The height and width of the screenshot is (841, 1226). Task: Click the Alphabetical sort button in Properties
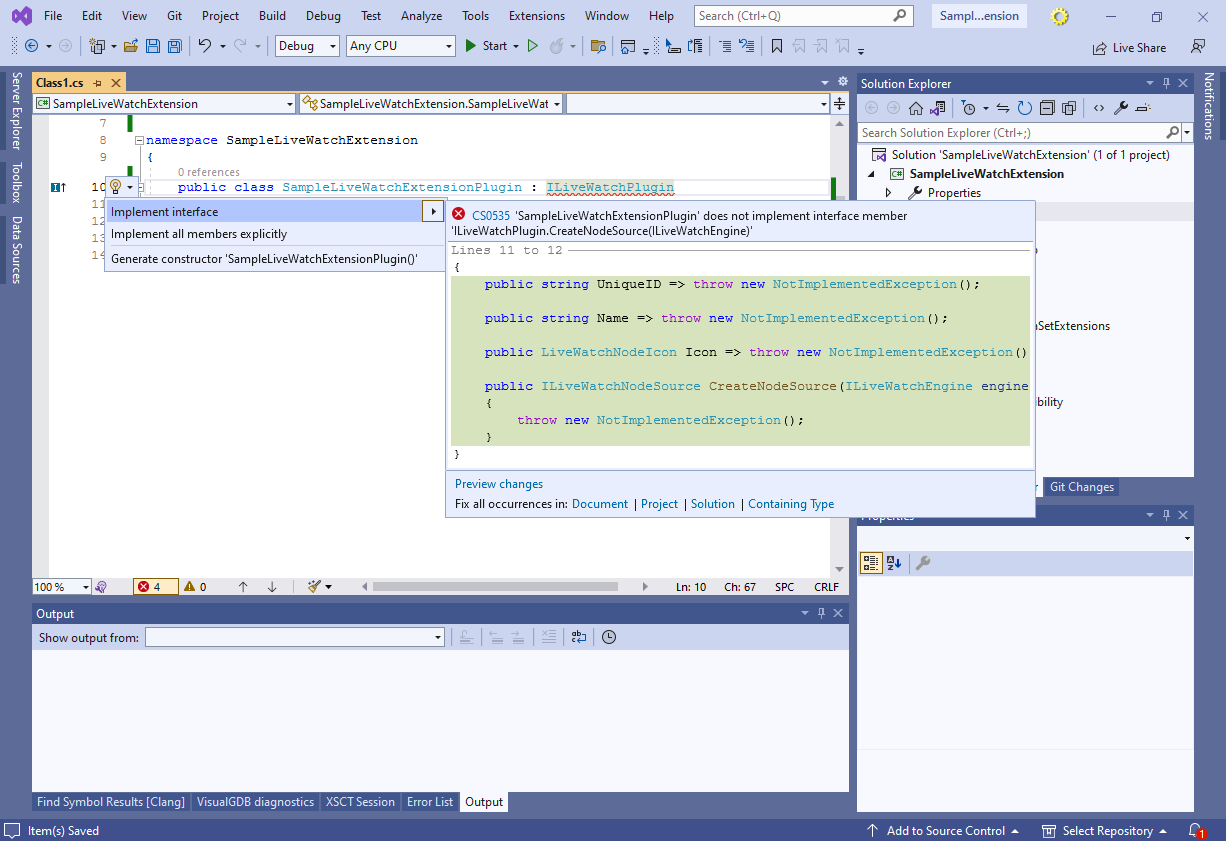[x=894, y=563]
